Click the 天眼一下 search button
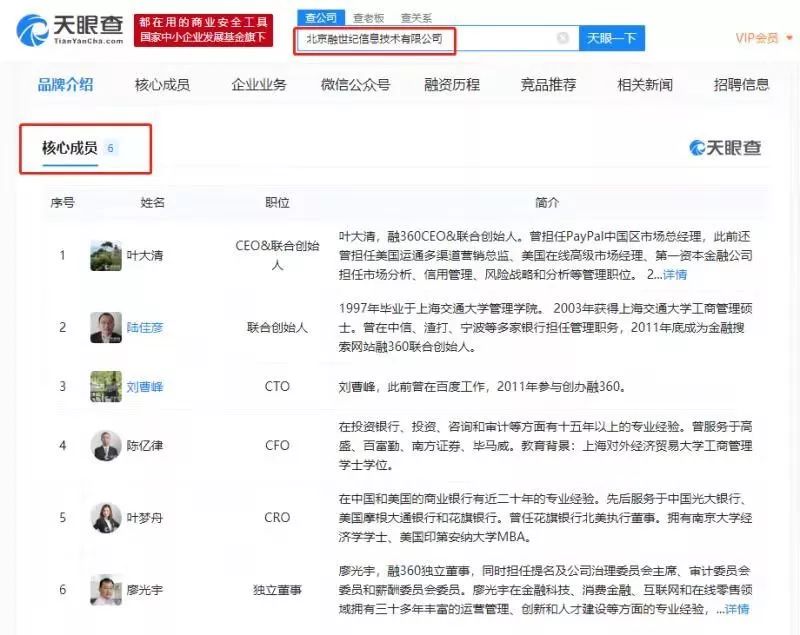Image resolution: width=800 pixels, height=635 pixels. [x=612, y=38]
